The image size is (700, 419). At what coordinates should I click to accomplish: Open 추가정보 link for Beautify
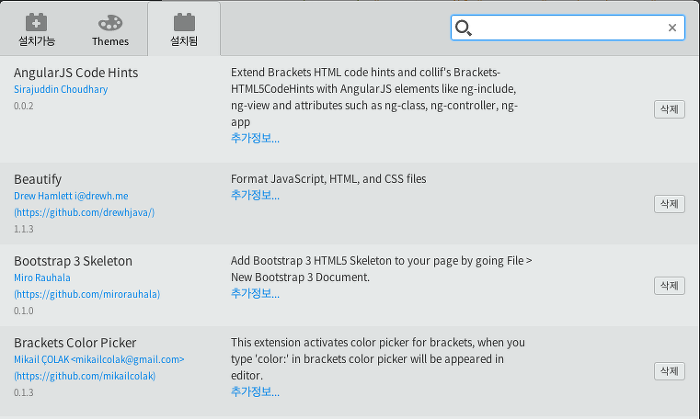[255, 195]
